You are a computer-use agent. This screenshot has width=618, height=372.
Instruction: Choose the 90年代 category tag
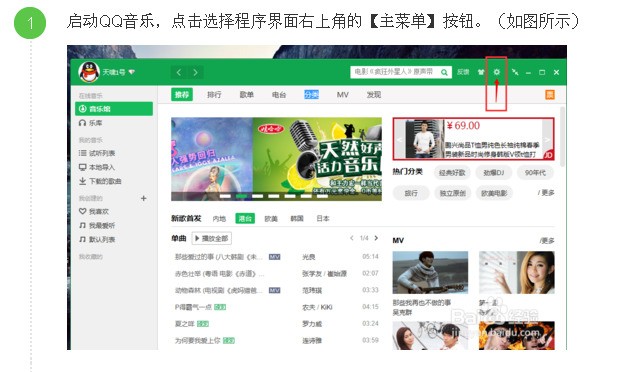(x=535, y=173)
